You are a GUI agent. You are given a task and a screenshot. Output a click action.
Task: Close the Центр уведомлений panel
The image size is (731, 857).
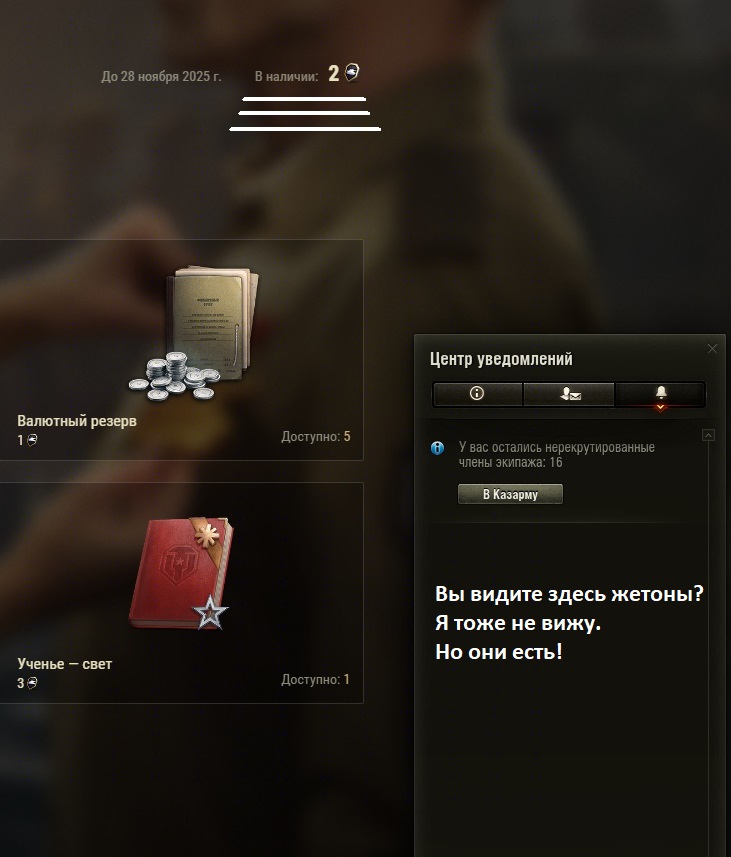712,349
